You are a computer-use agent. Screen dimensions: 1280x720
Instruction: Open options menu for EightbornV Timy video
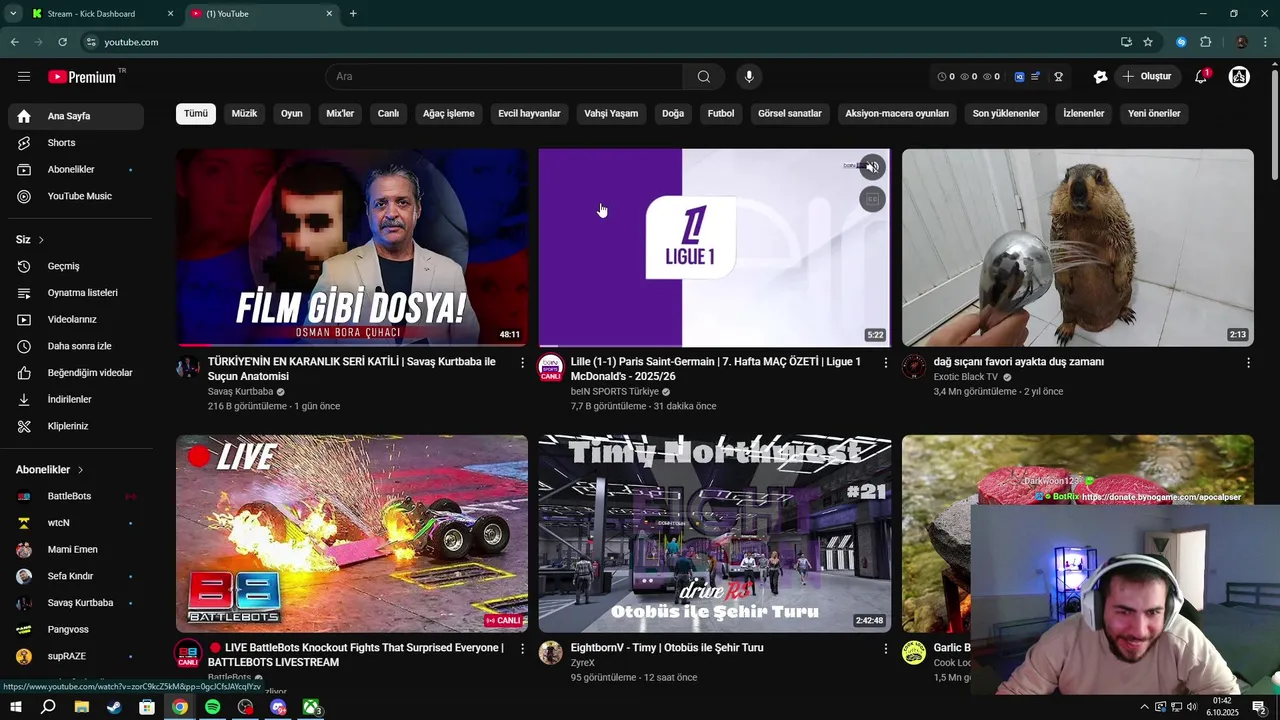coord(885,648)
